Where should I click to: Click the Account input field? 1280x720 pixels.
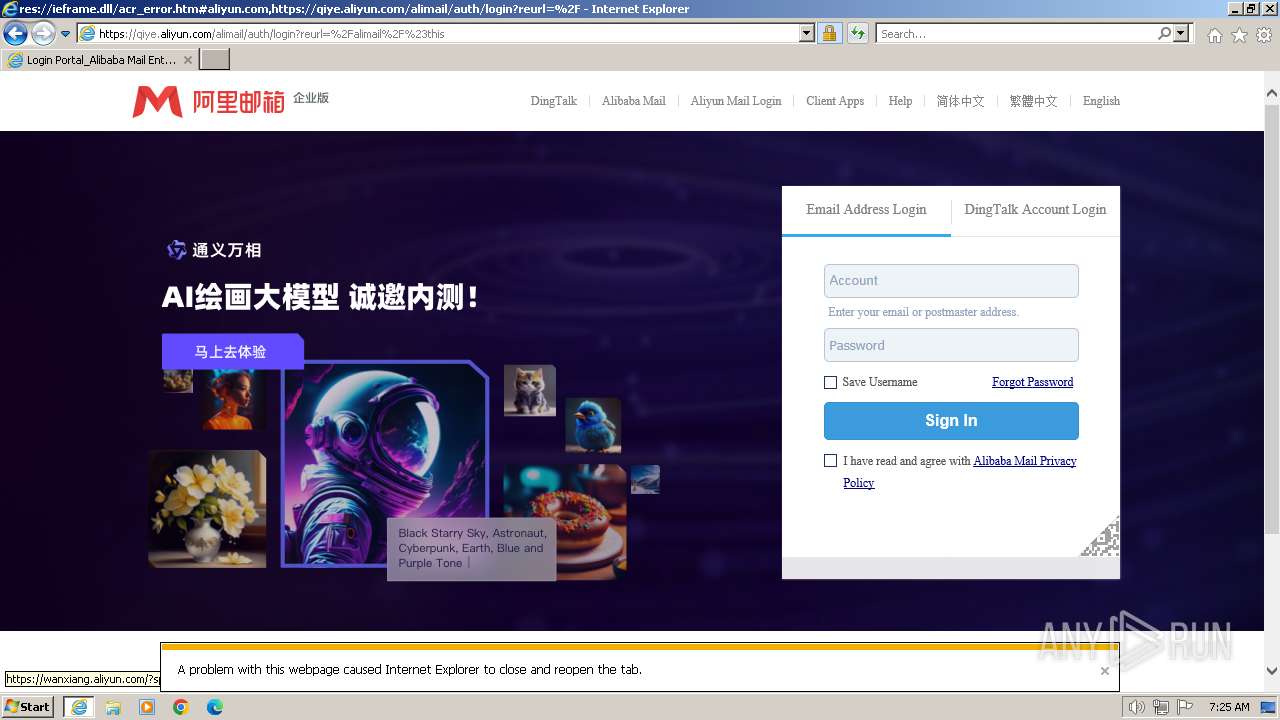[951, 281]
